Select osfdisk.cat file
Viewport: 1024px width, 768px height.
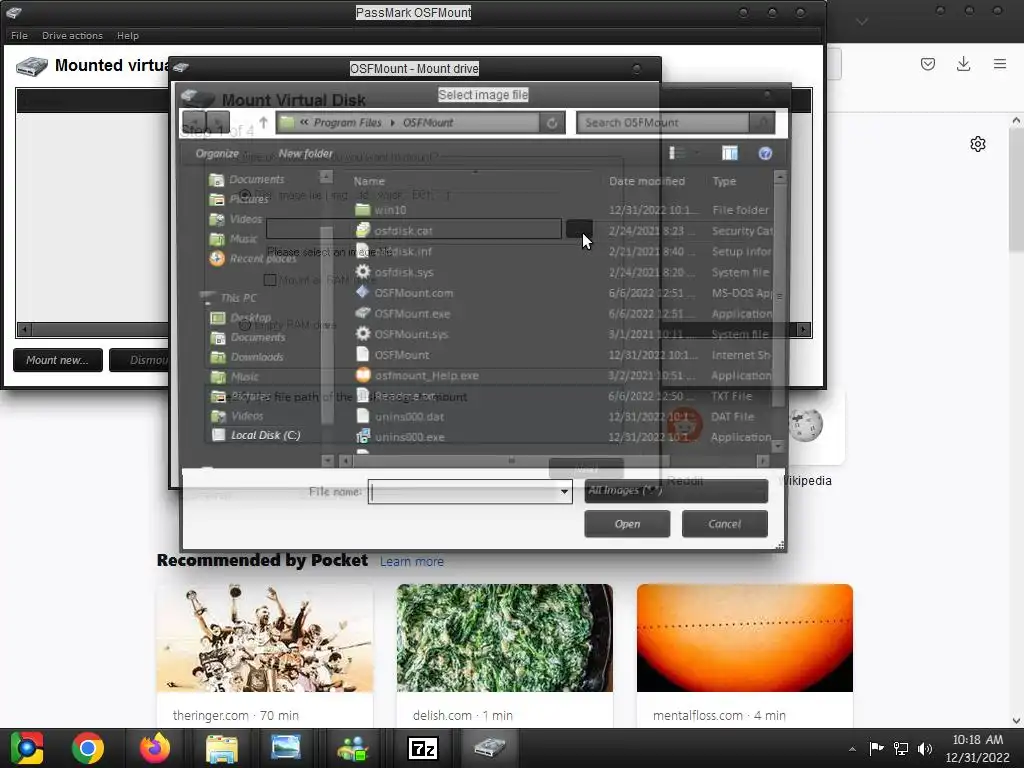(x=403, y=231)
